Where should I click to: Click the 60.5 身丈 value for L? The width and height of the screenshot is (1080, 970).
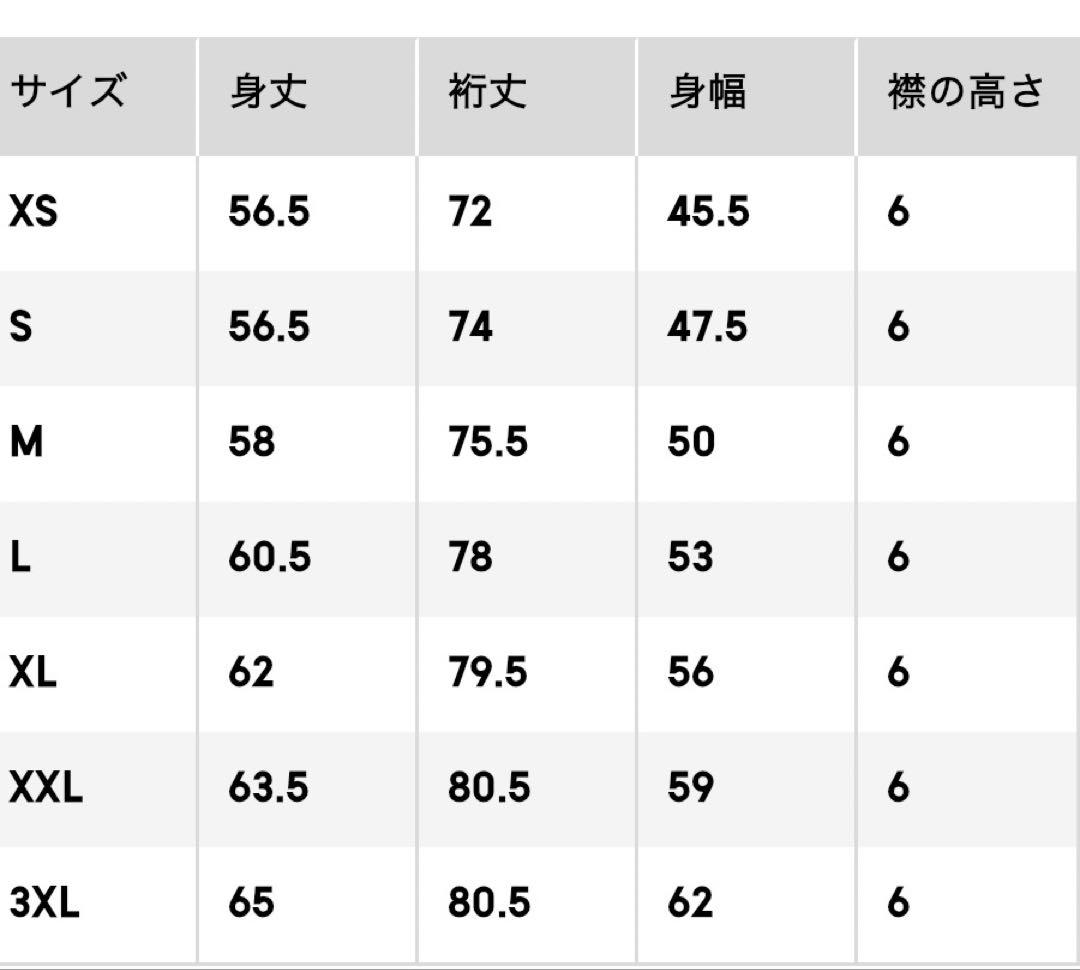269,557
